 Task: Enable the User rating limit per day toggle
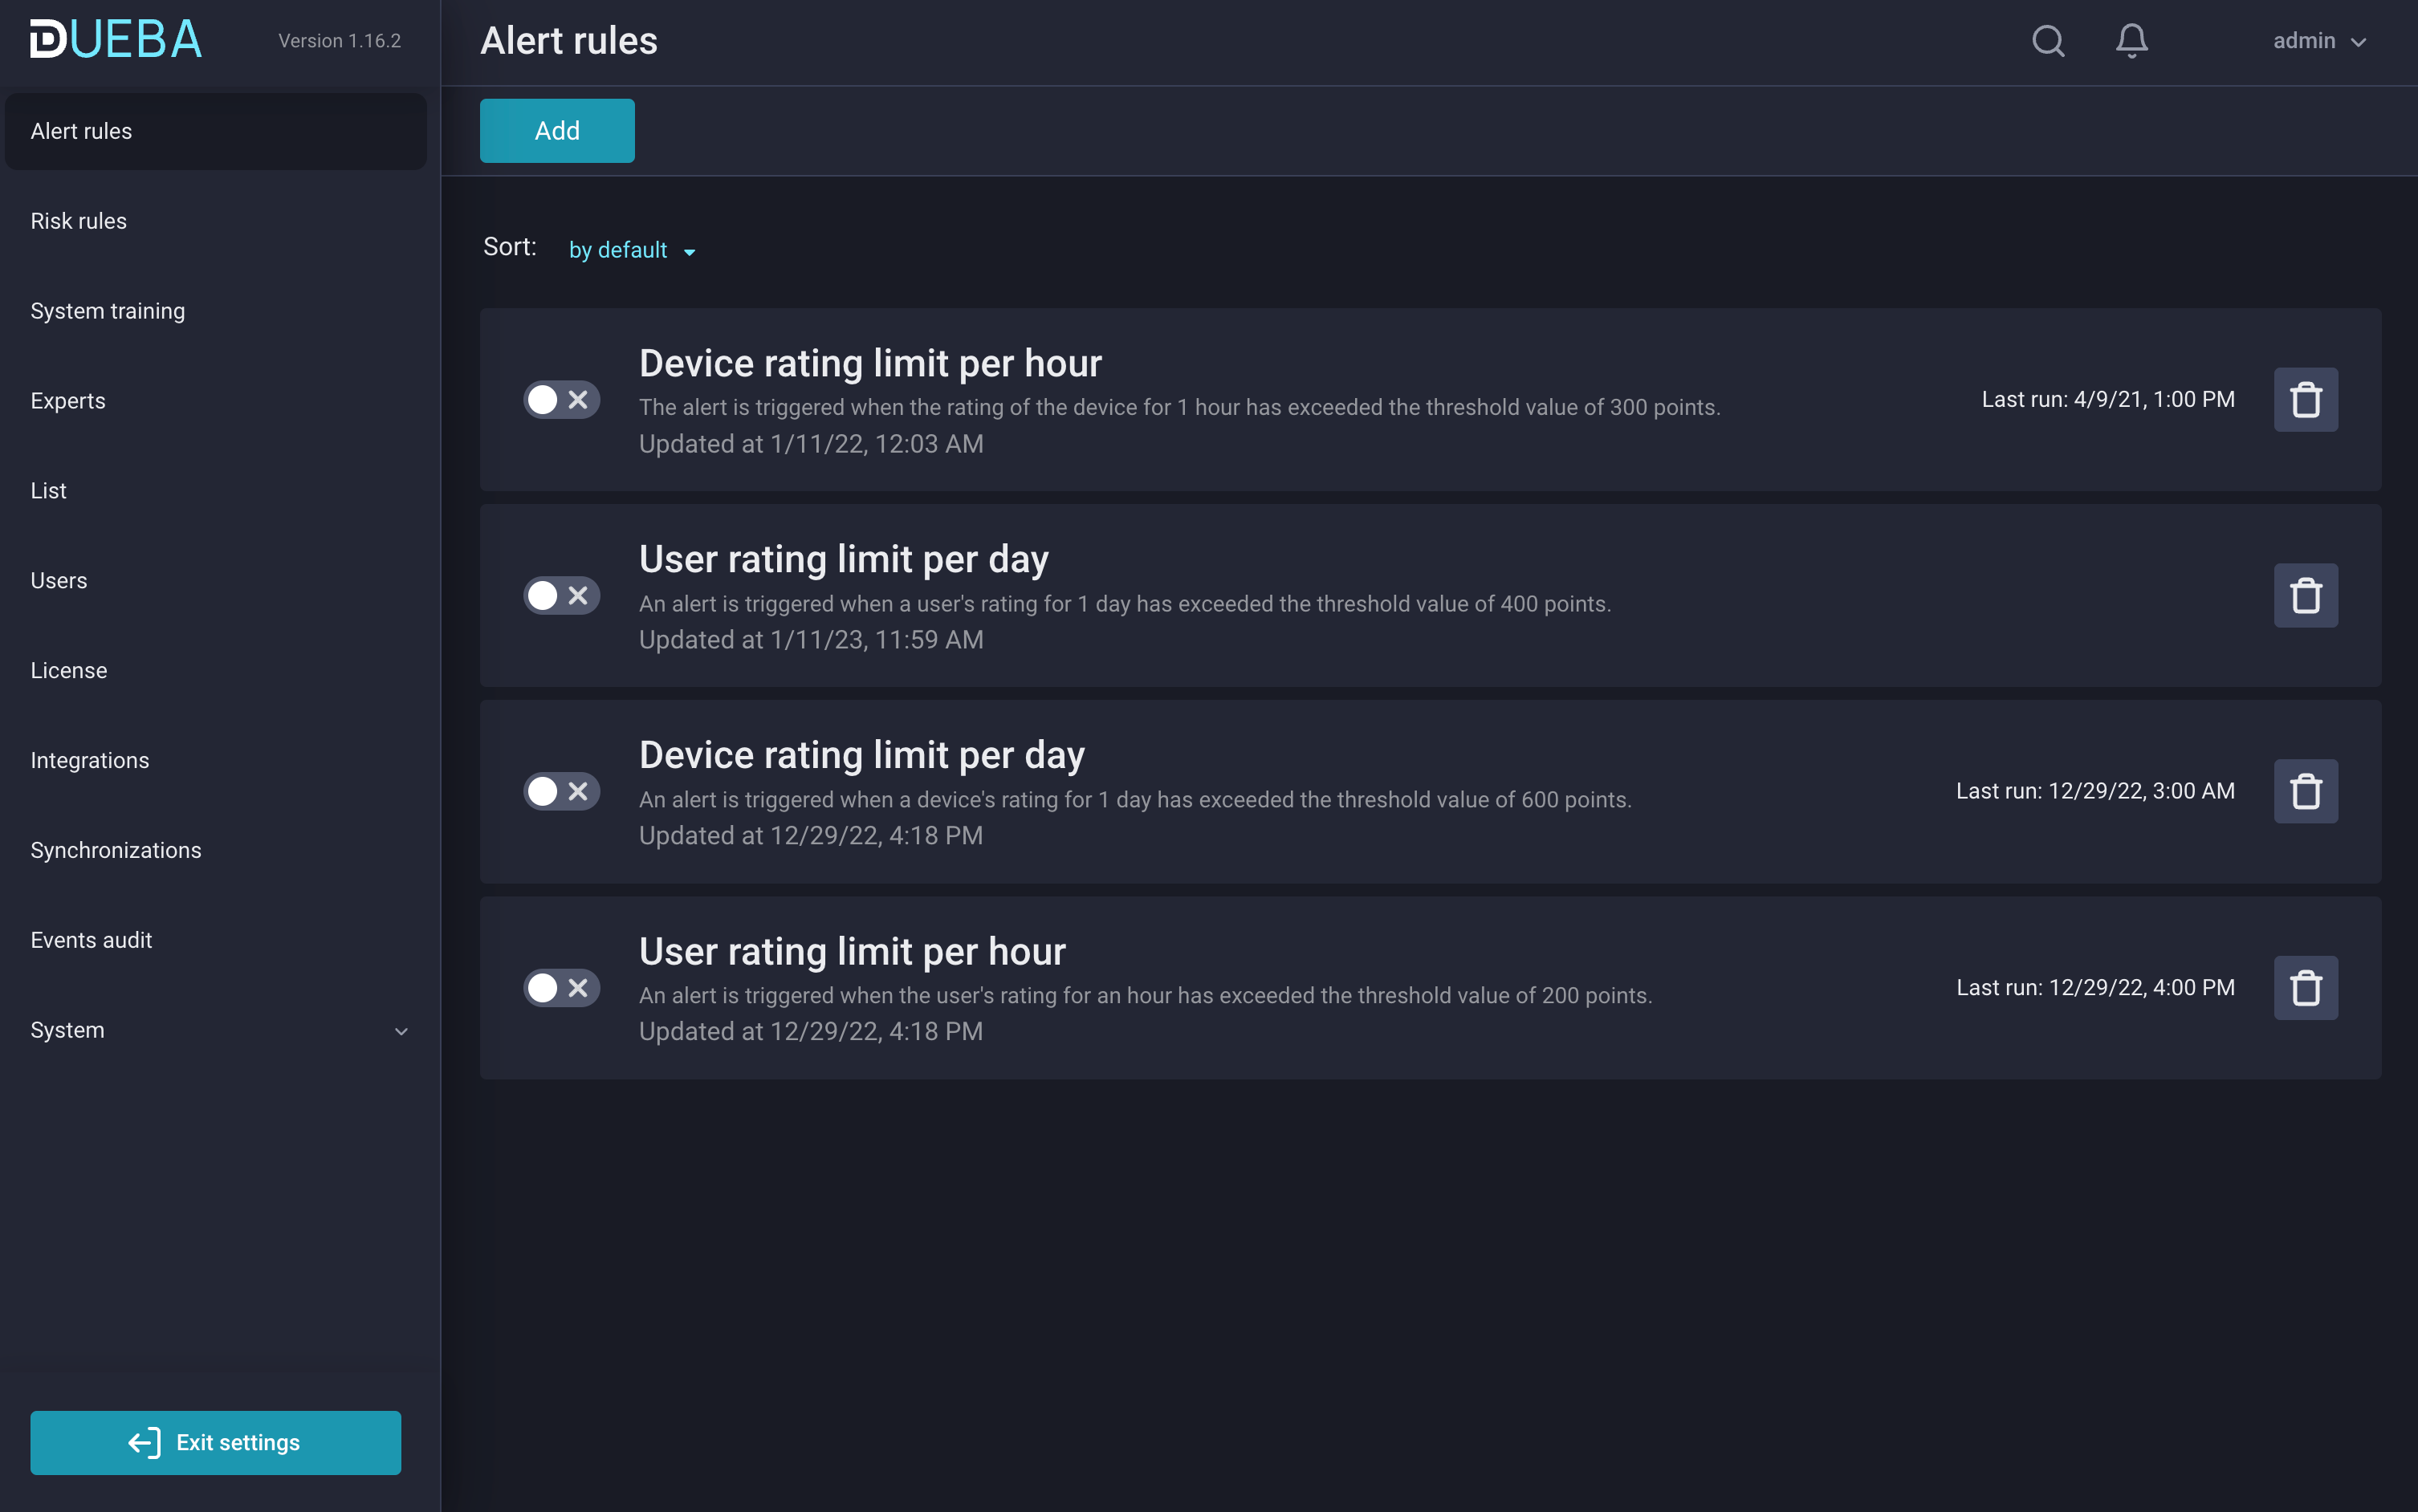pyautogui.click(x=561, y=596)
